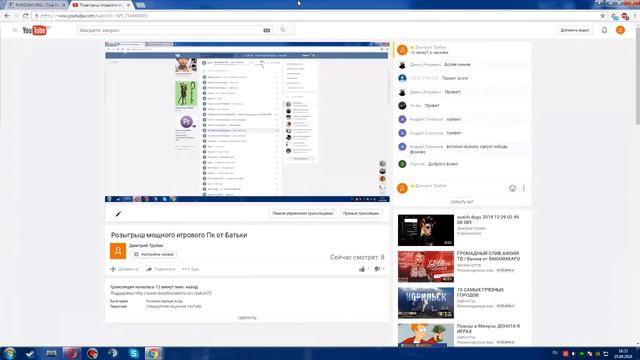Open watch dogs 2014 video title link
The width and height of the screenshot is (640, 360).
coord(488,220)
